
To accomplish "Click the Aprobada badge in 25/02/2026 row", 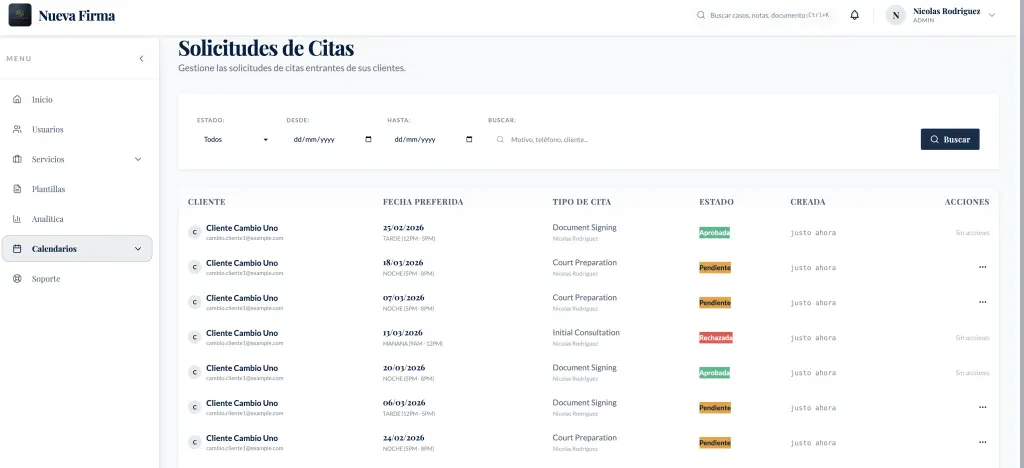I will click(714, 233).
